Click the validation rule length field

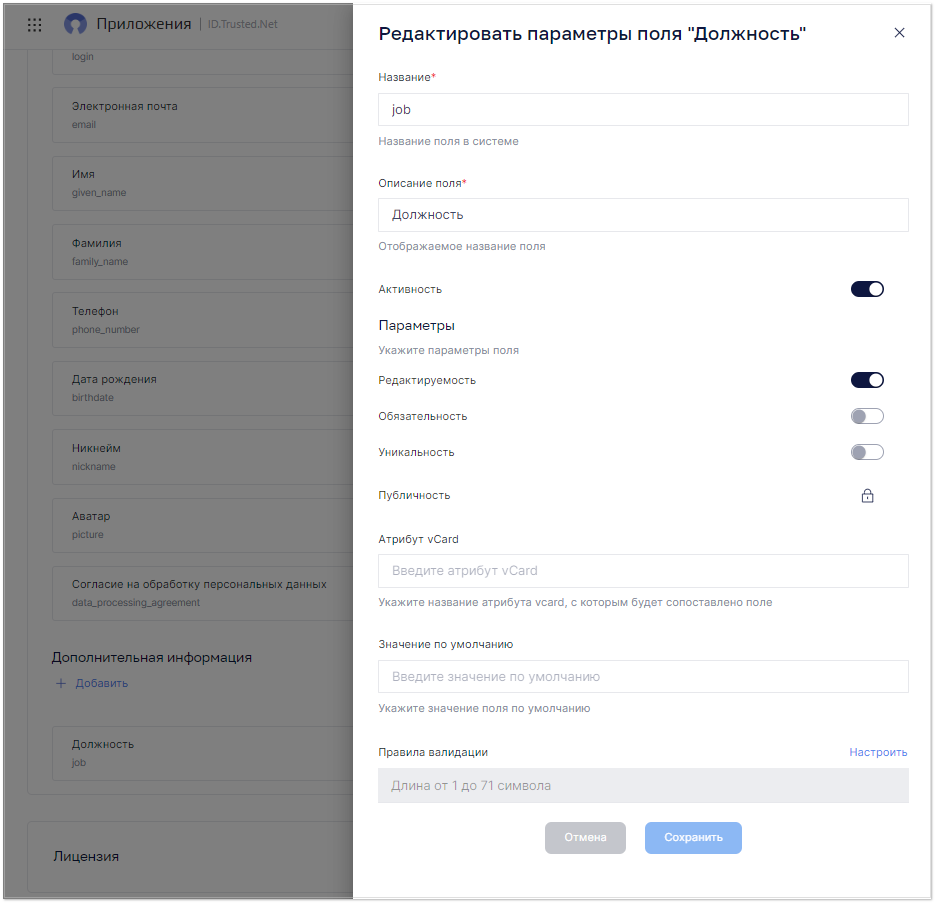(643, 786)
